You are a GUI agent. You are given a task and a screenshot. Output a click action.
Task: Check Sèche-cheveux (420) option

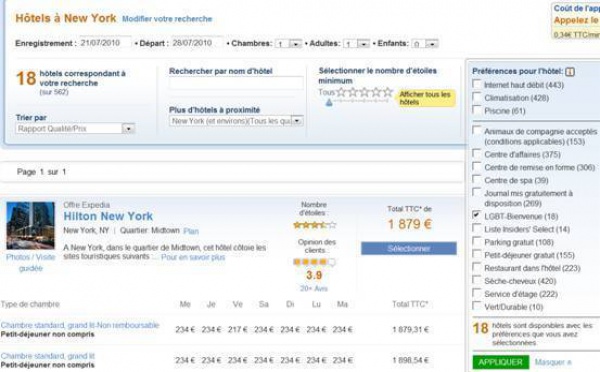pos(477,280)
